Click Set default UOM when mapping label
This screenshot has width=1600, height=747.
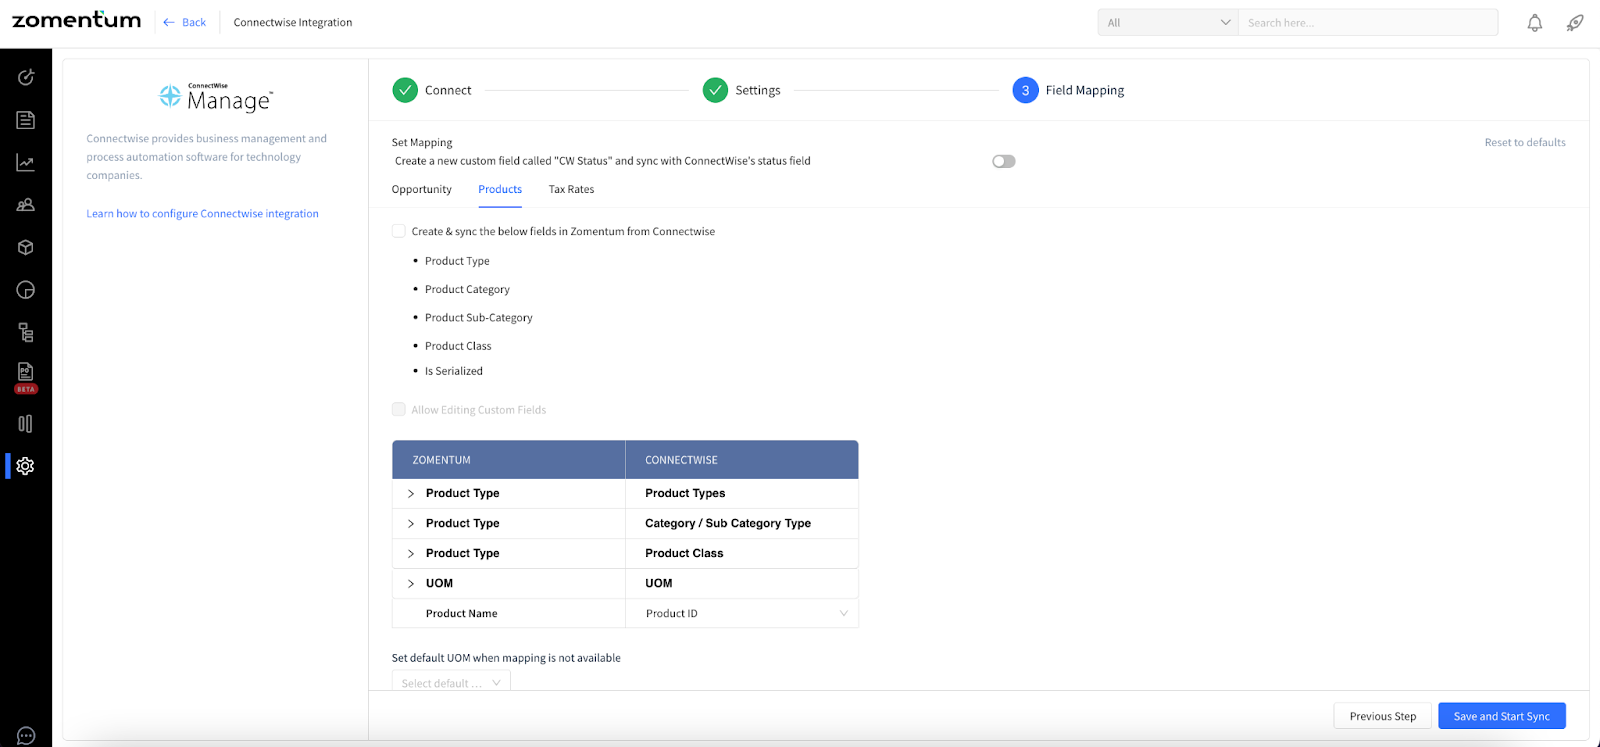(506, 658)
